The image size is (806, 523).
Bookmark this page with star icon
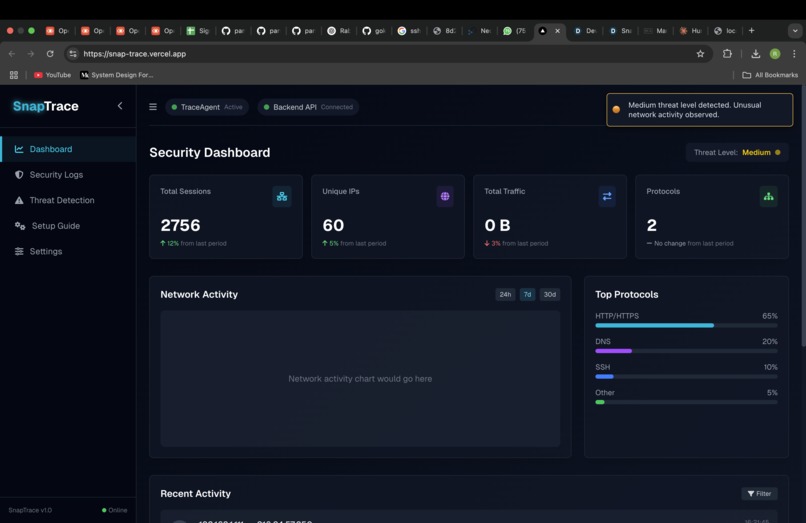click(x=700, y=53)
